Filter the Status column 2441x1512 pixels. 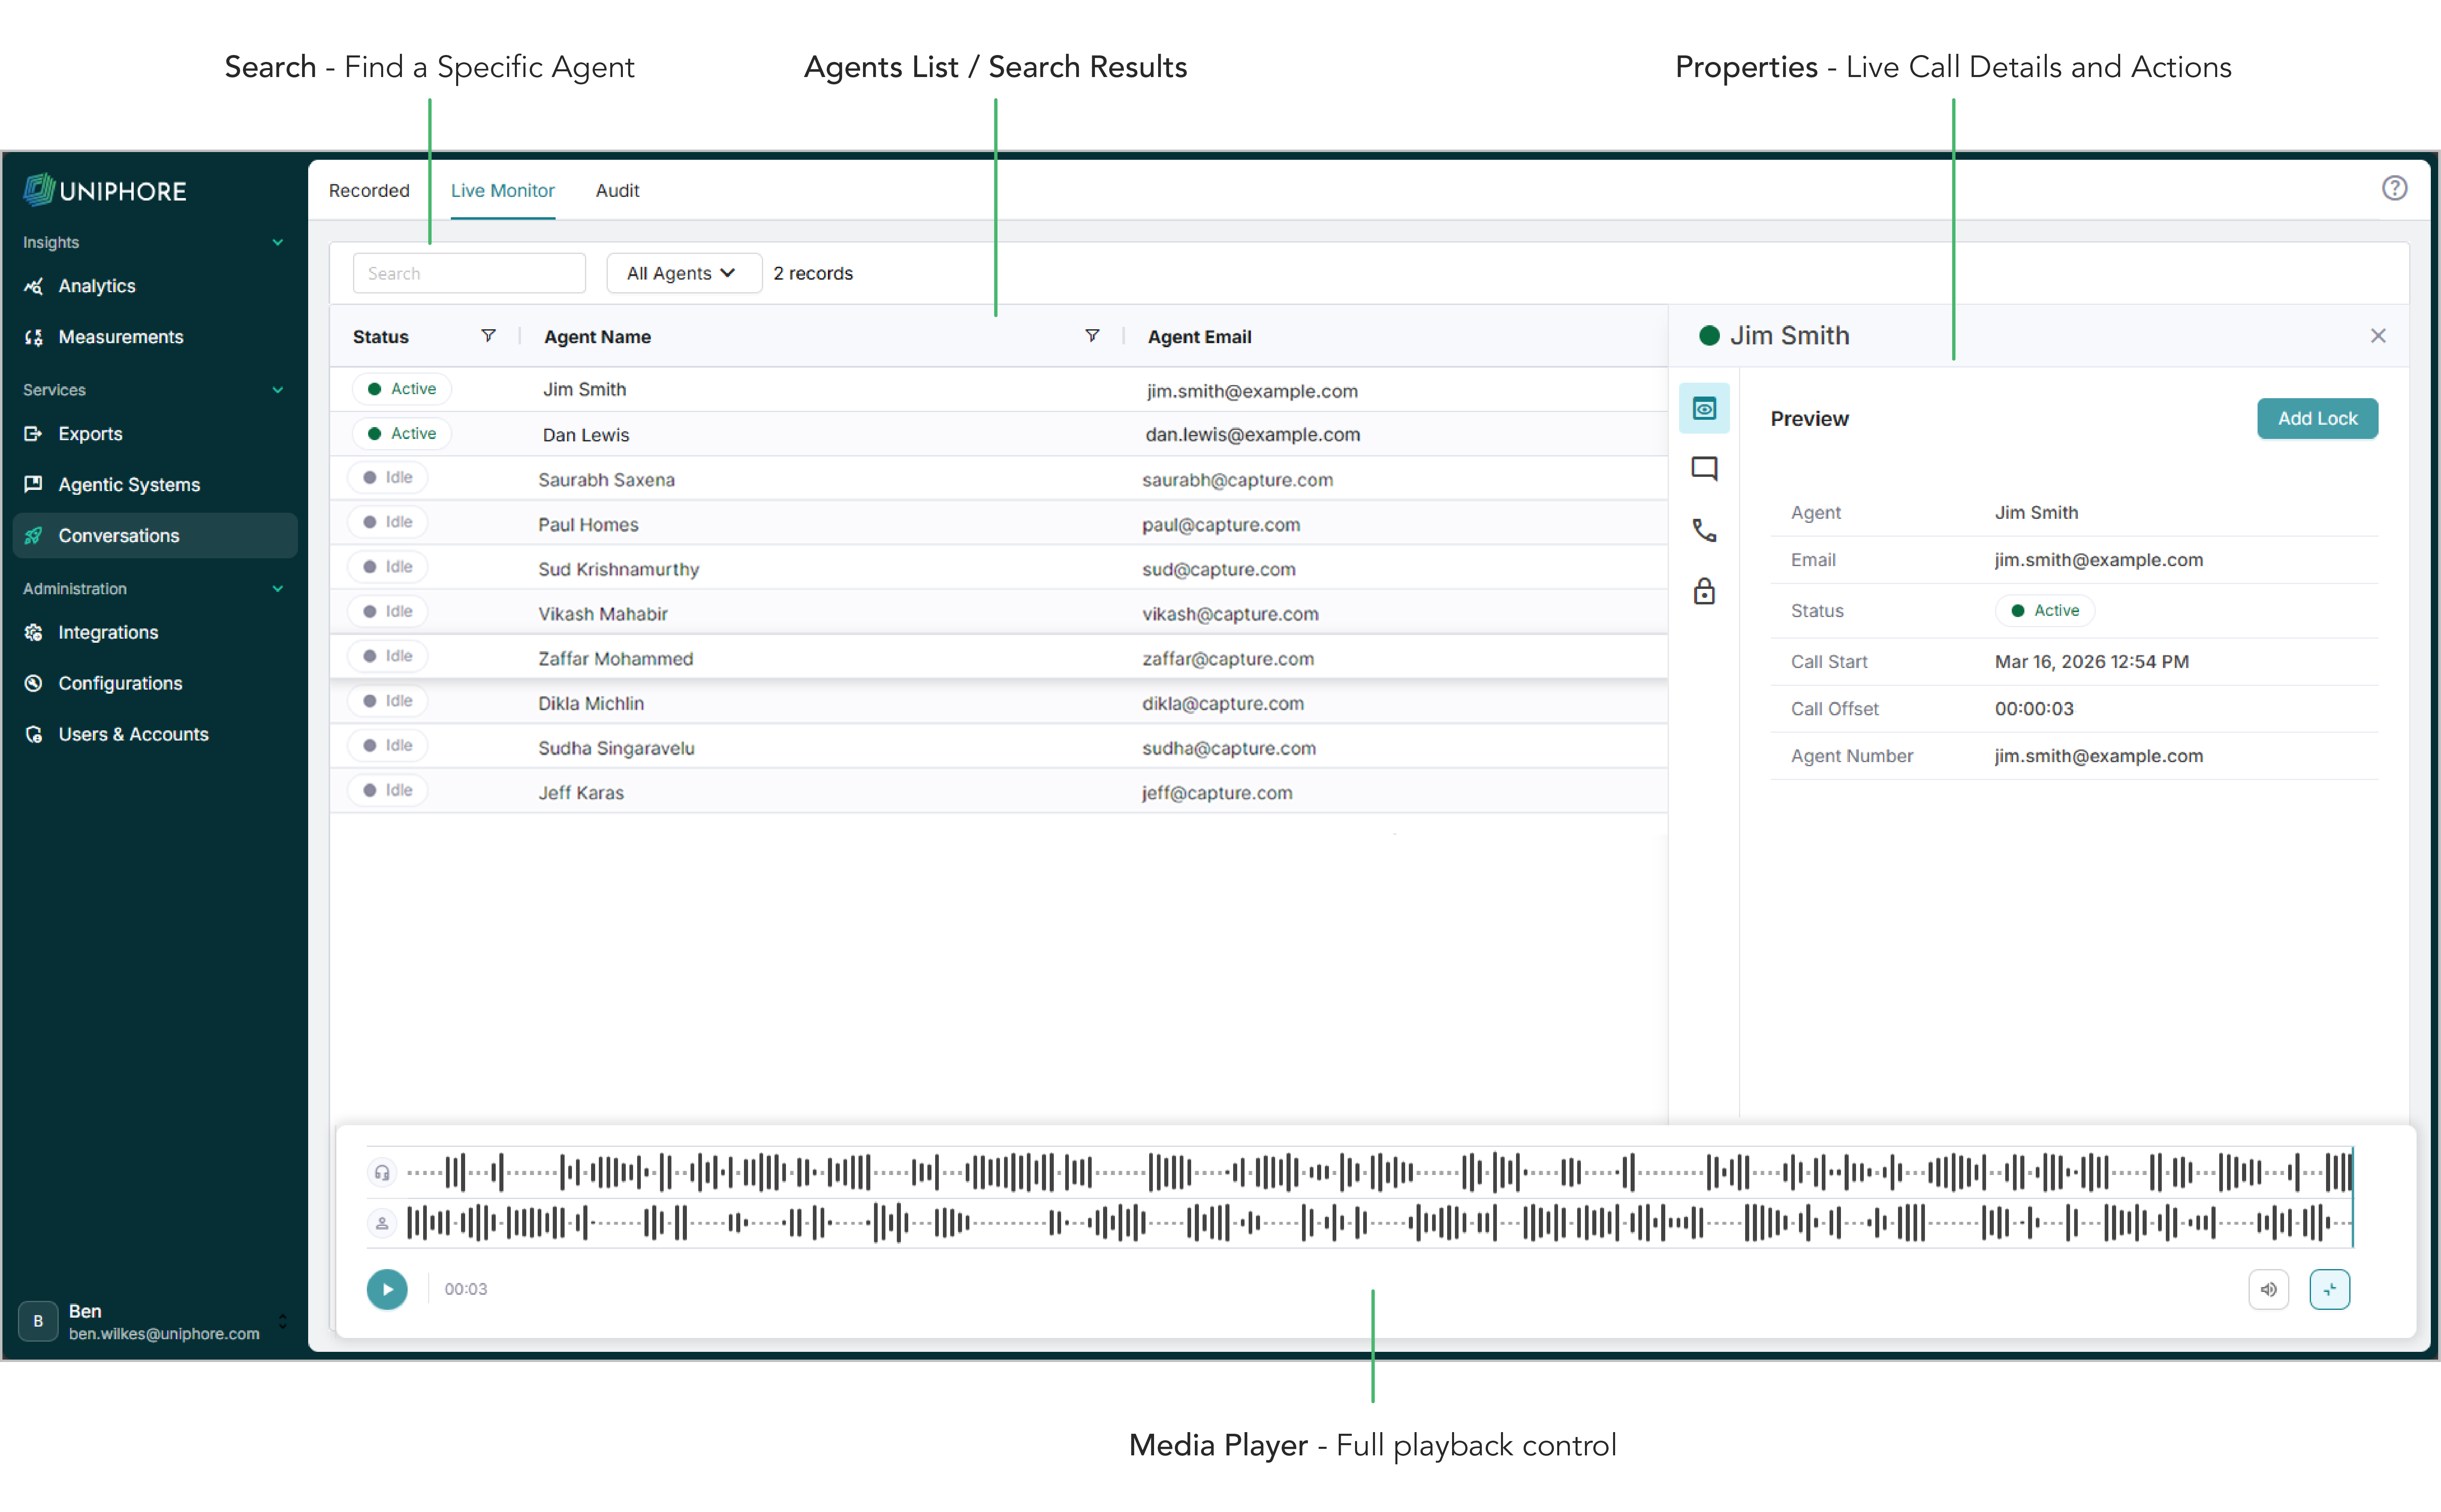(x=488, y=336)
